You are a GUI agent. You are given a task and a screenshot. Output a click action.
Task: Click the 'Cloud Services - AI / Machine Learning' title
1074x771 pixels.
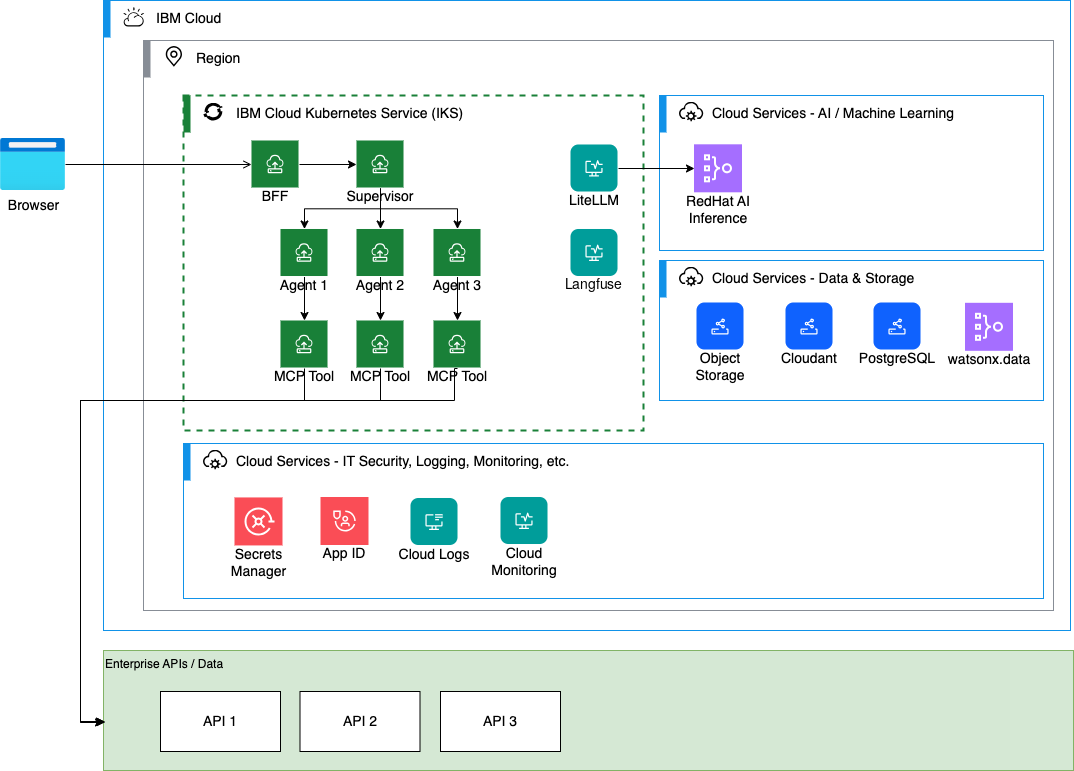832,113
